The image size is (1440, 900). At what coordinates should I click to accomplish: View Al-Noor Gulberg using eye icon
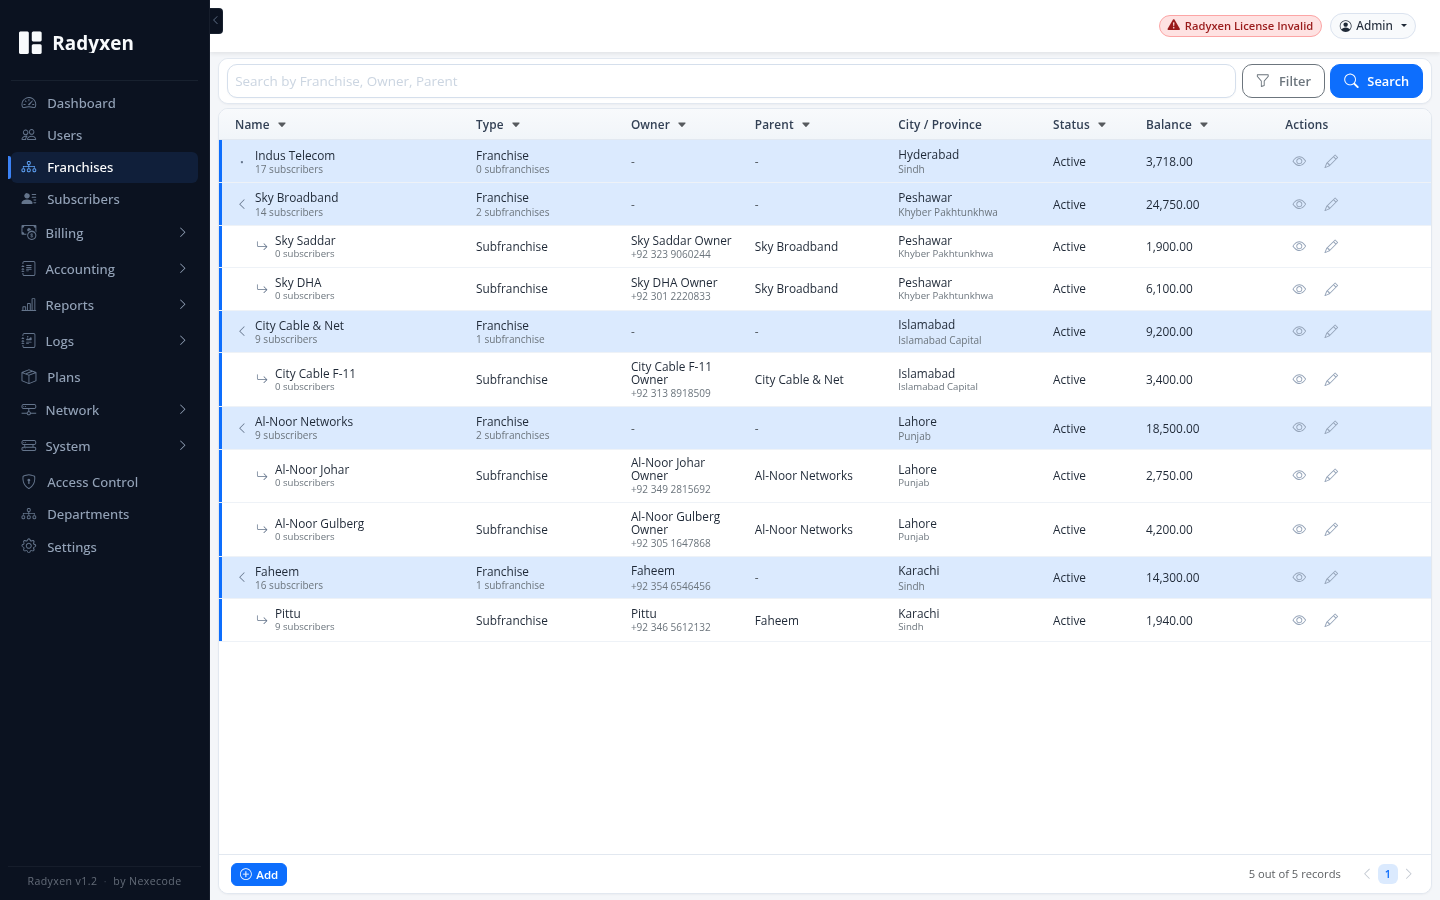(1299, 529)
